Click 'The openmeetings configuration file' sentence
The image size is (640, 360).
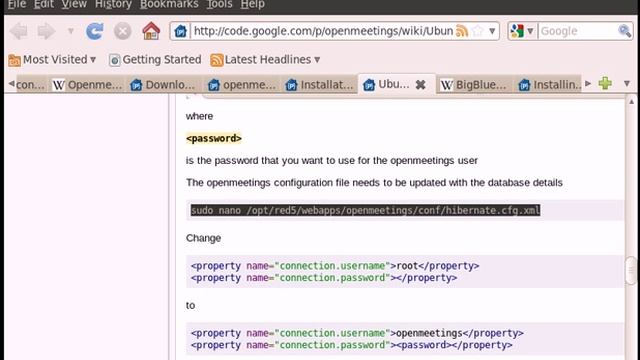tap(374, 182)
